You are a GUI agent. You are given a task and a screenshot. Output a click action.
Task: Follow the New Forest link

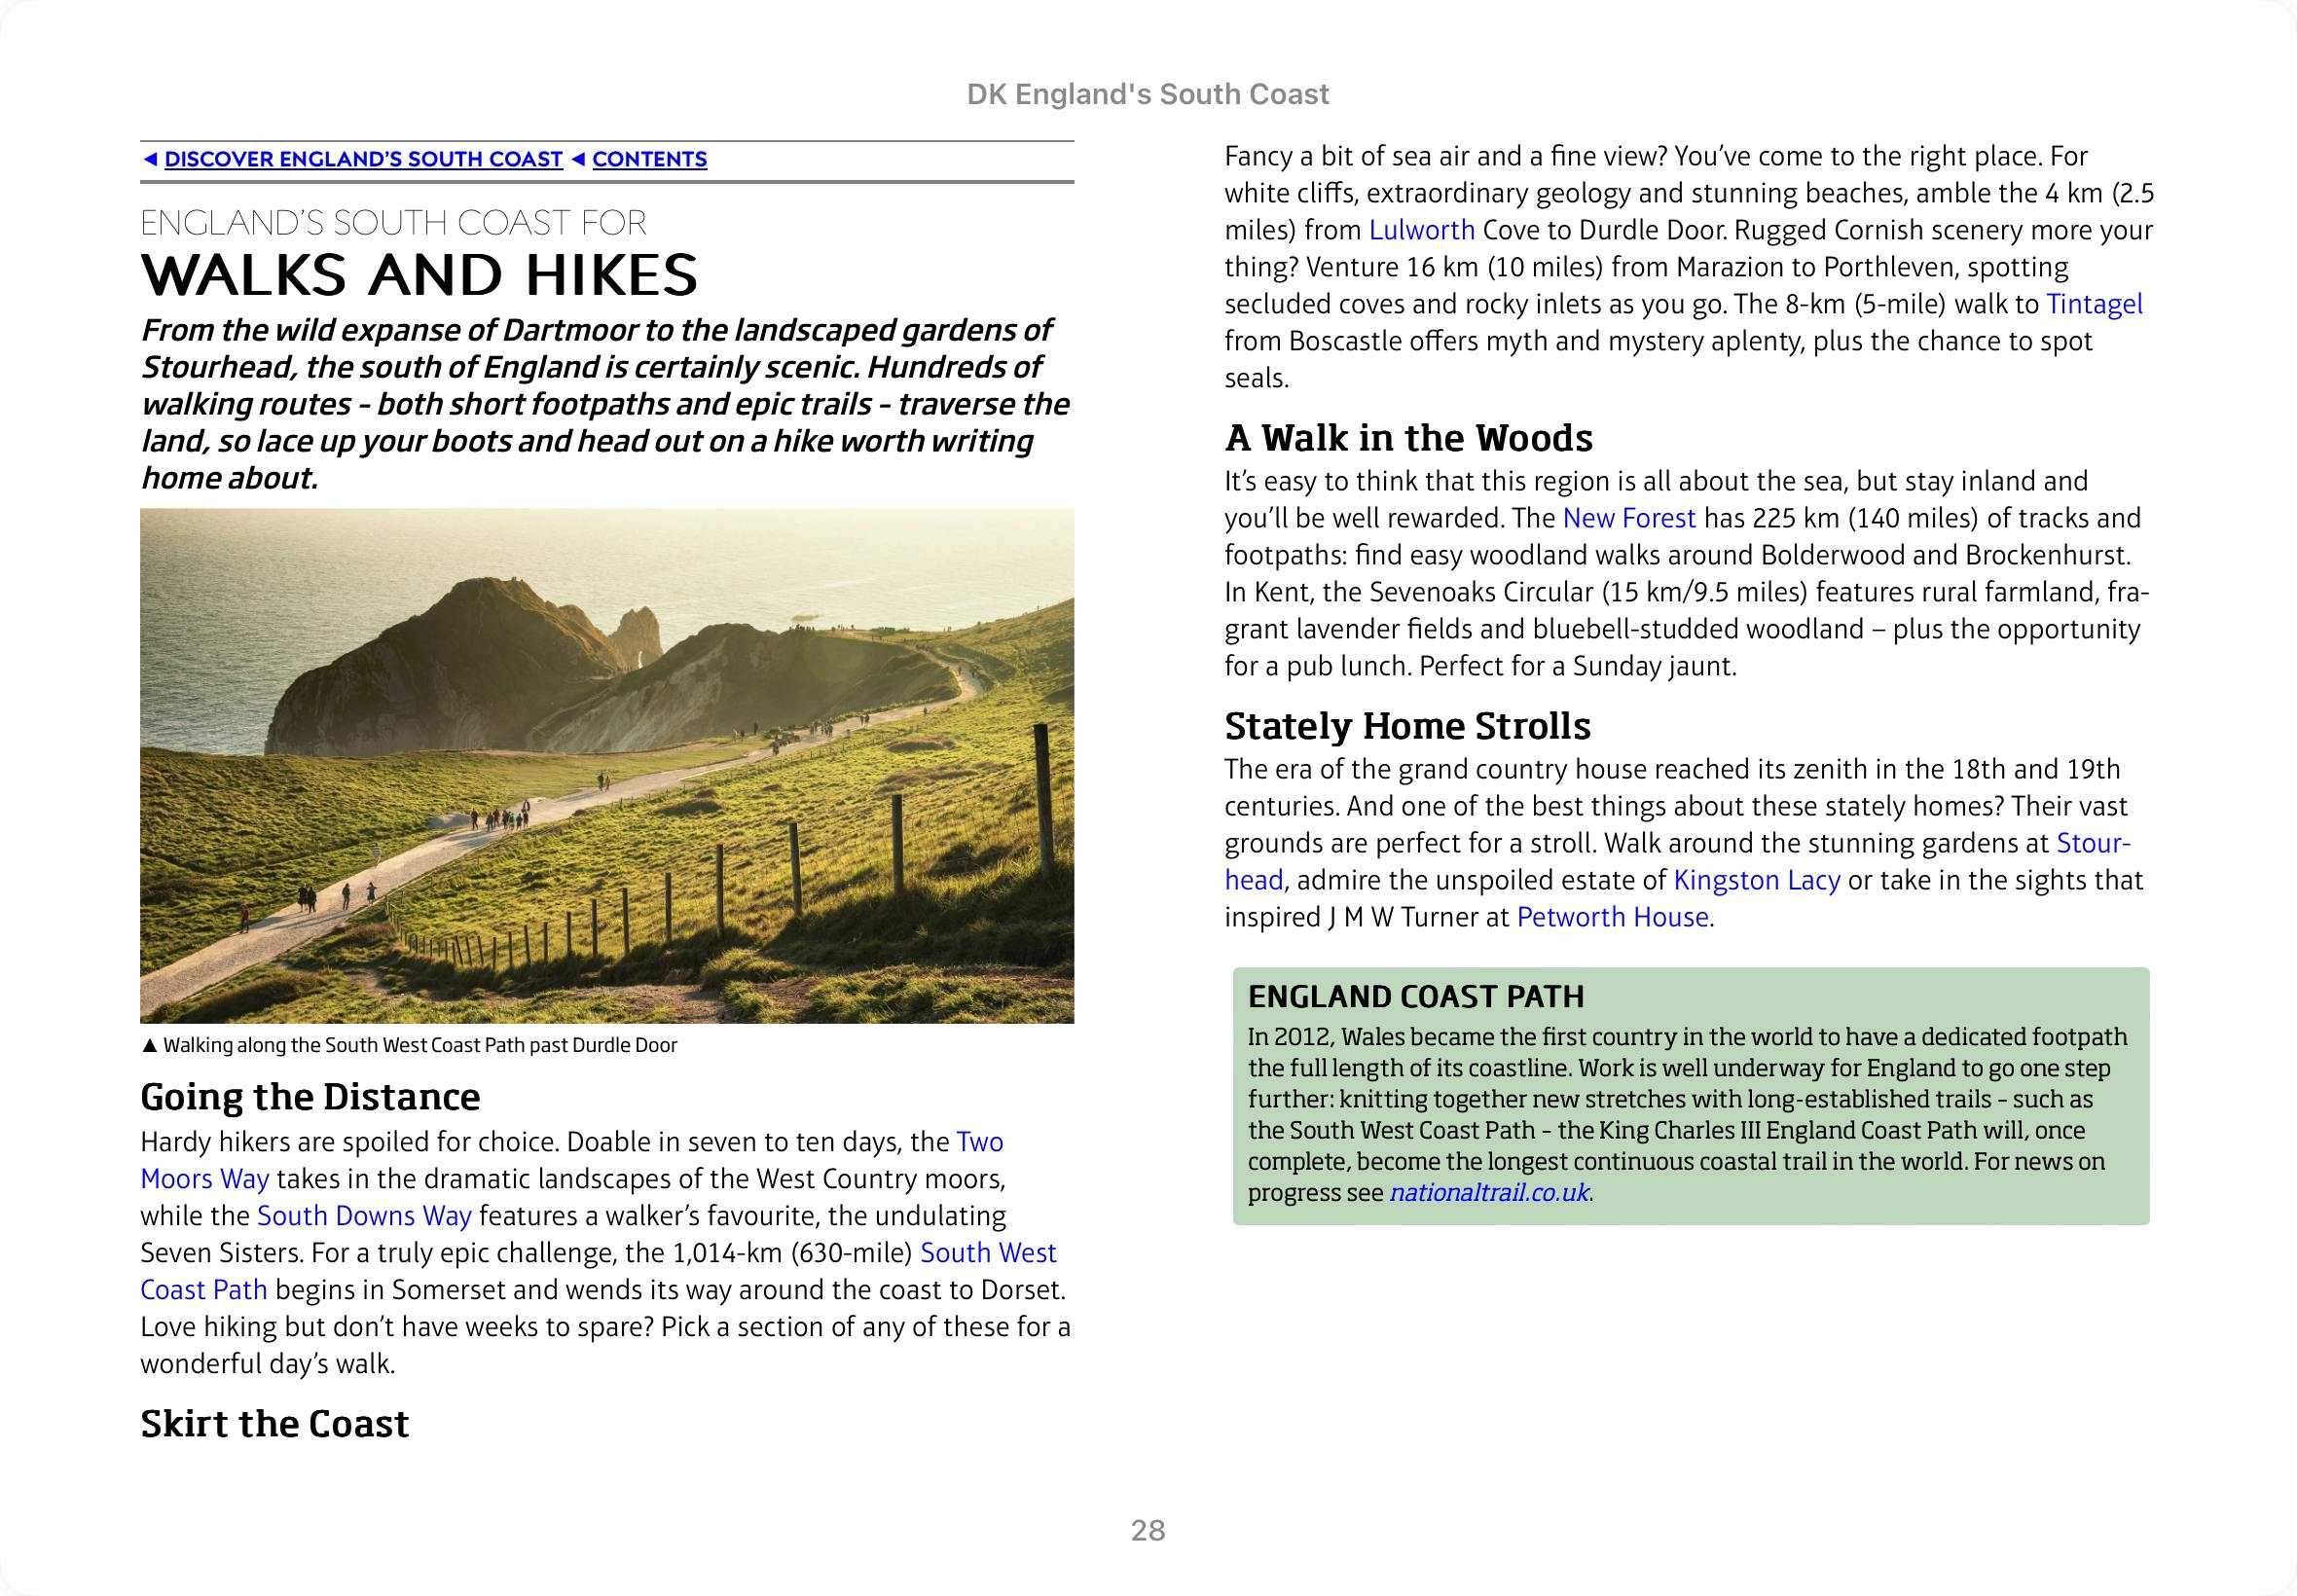coord(1628,518)
